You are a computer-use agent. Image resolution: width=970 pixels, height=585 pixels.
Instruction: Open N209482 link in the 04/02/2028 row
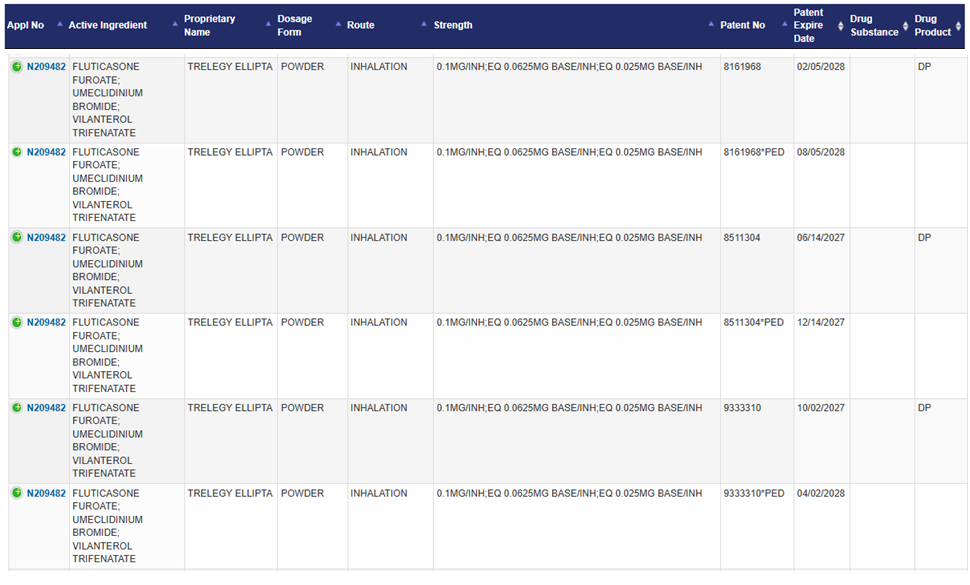point(46,493)
